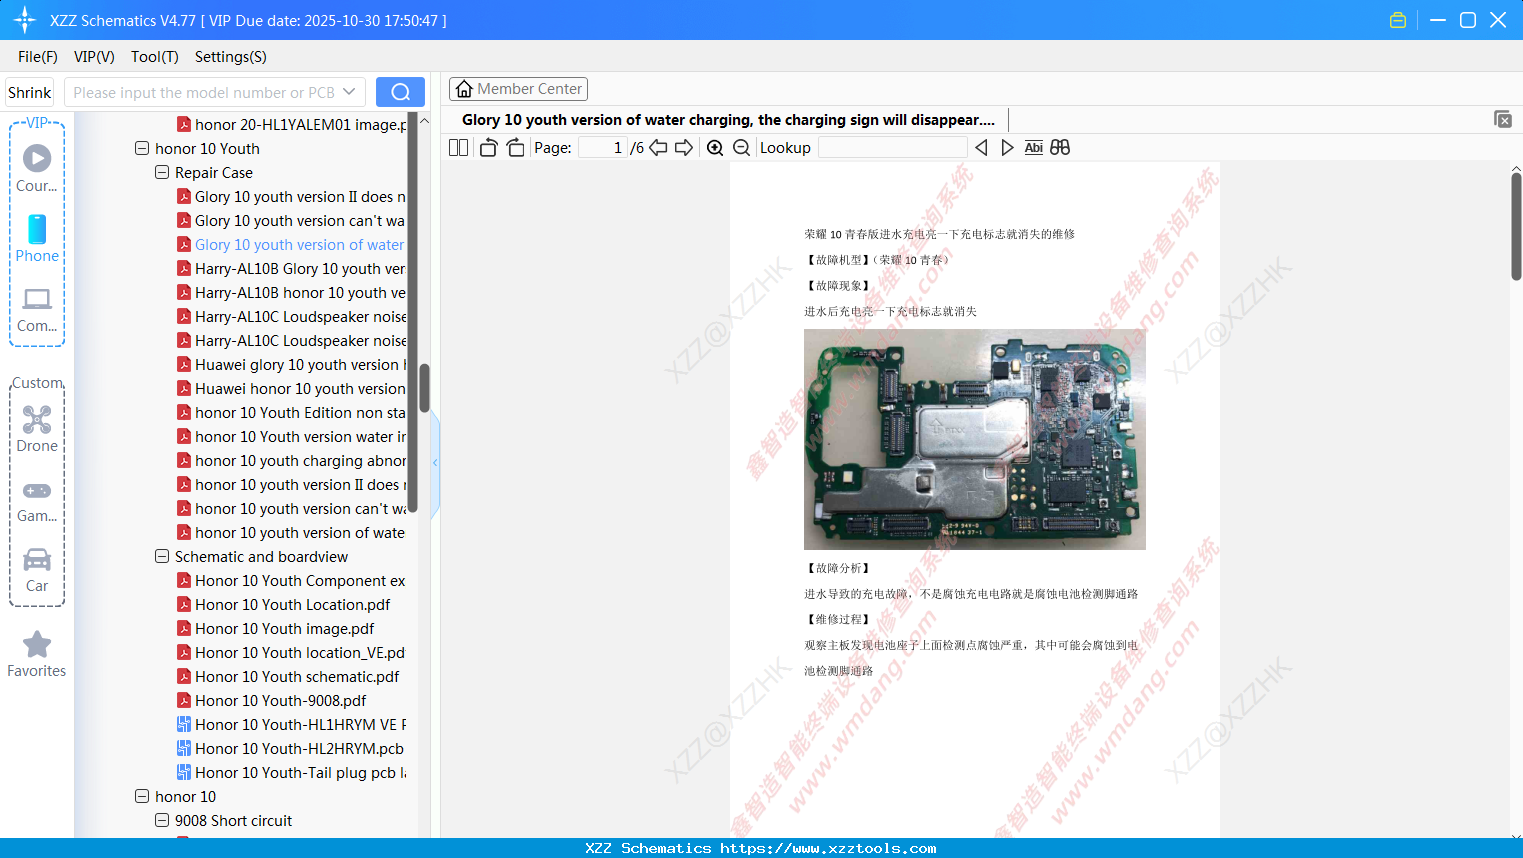Open Harry-AL10B Glory 10 youth file
Viewport: 1523px width, 858px height.
292,268
